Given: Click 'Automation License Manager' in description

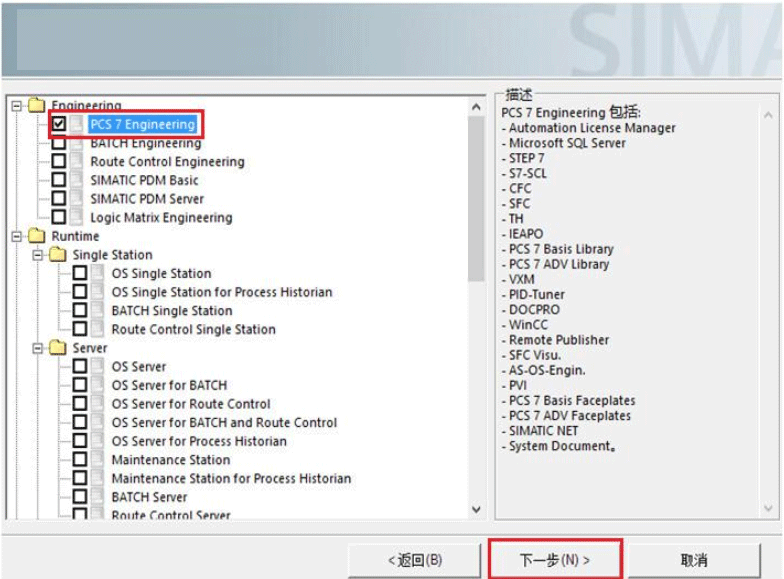Looking at the screenshot, I should (x=592, y=128).
